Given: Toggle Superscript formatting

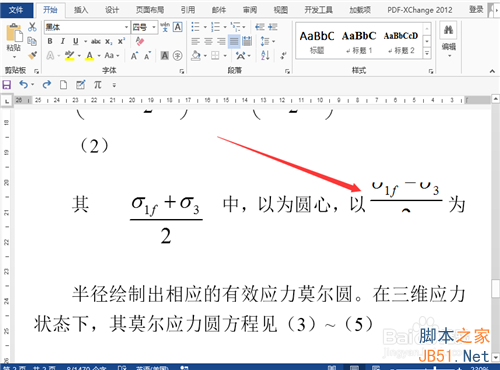Looking at the screenshot, I should [121, 41].
